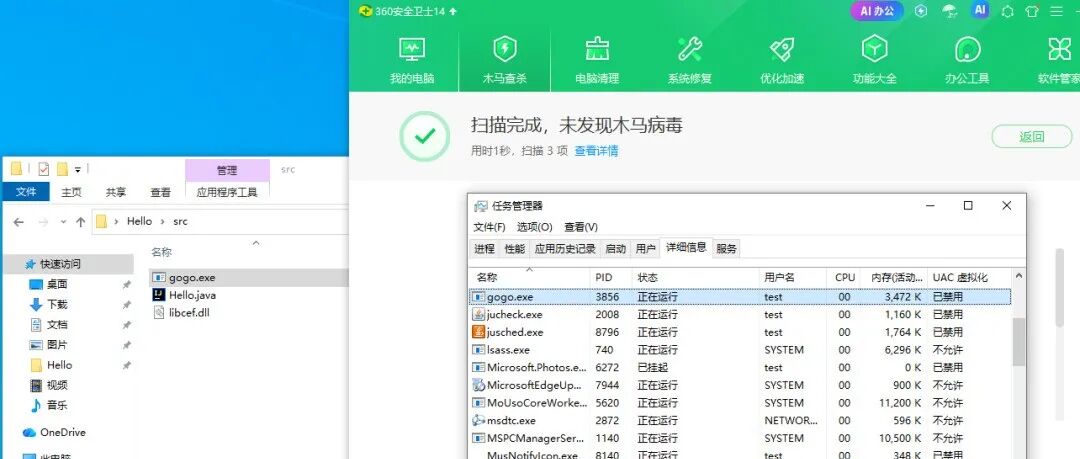This screenshot has width=1080, height=459.
Task: Open 服务 tab in Task Manager
Action: click(727, 249)
